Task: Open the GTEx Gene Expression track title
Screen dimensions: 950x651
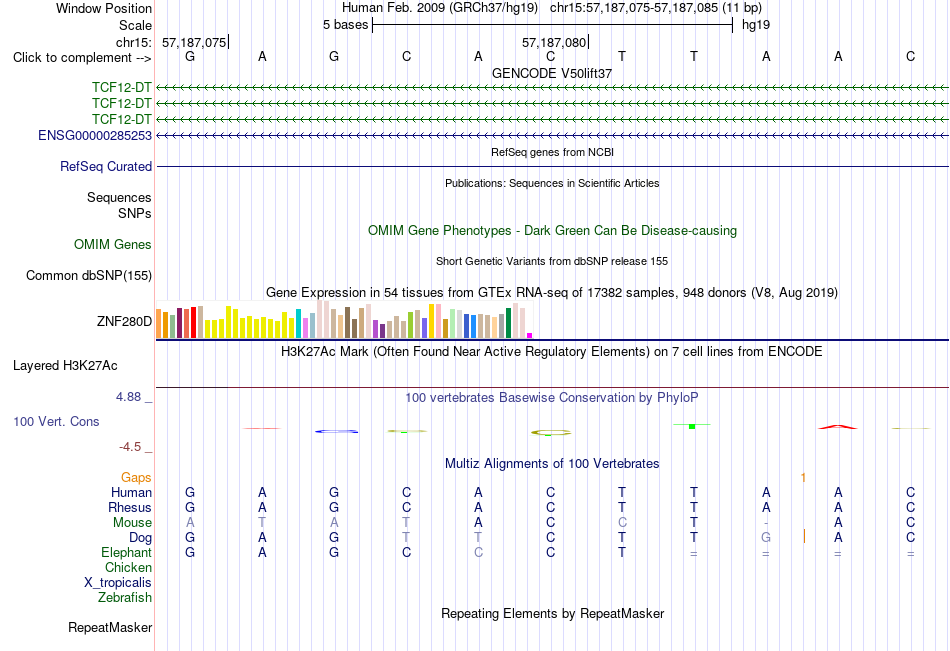Action: click(x=552, y=293)
